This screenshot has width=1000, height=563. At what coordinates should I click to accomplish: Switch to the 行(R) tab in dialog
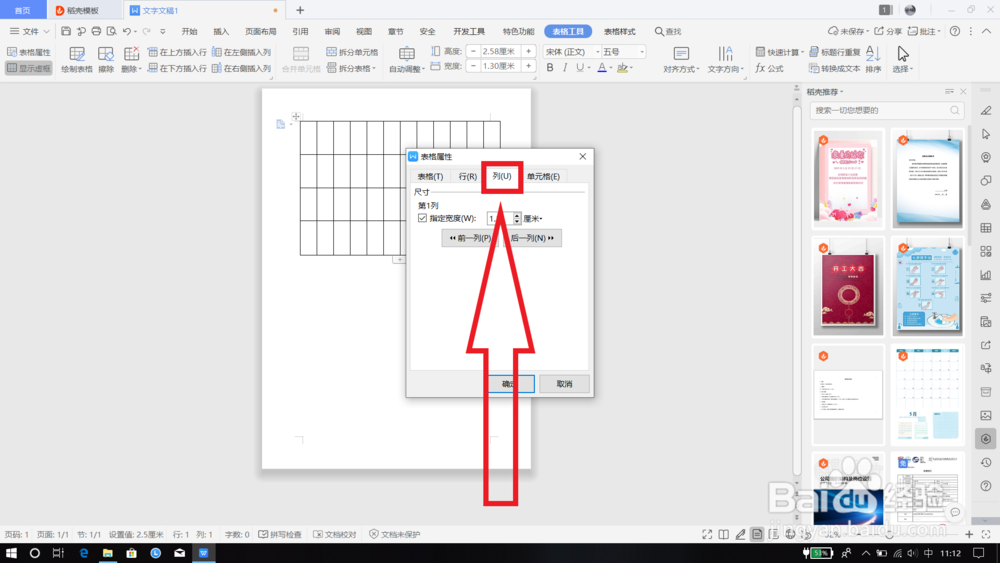467,177
